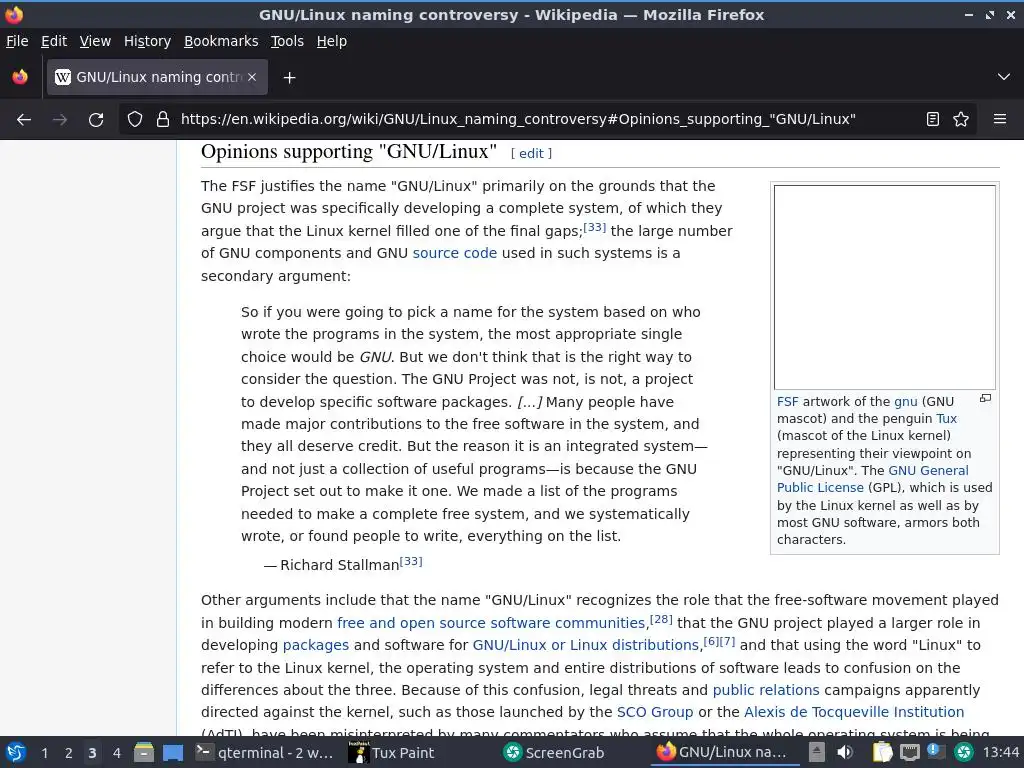Switch to workspace 1
This screenshot has width=1024, height=768.
point(44,753)
